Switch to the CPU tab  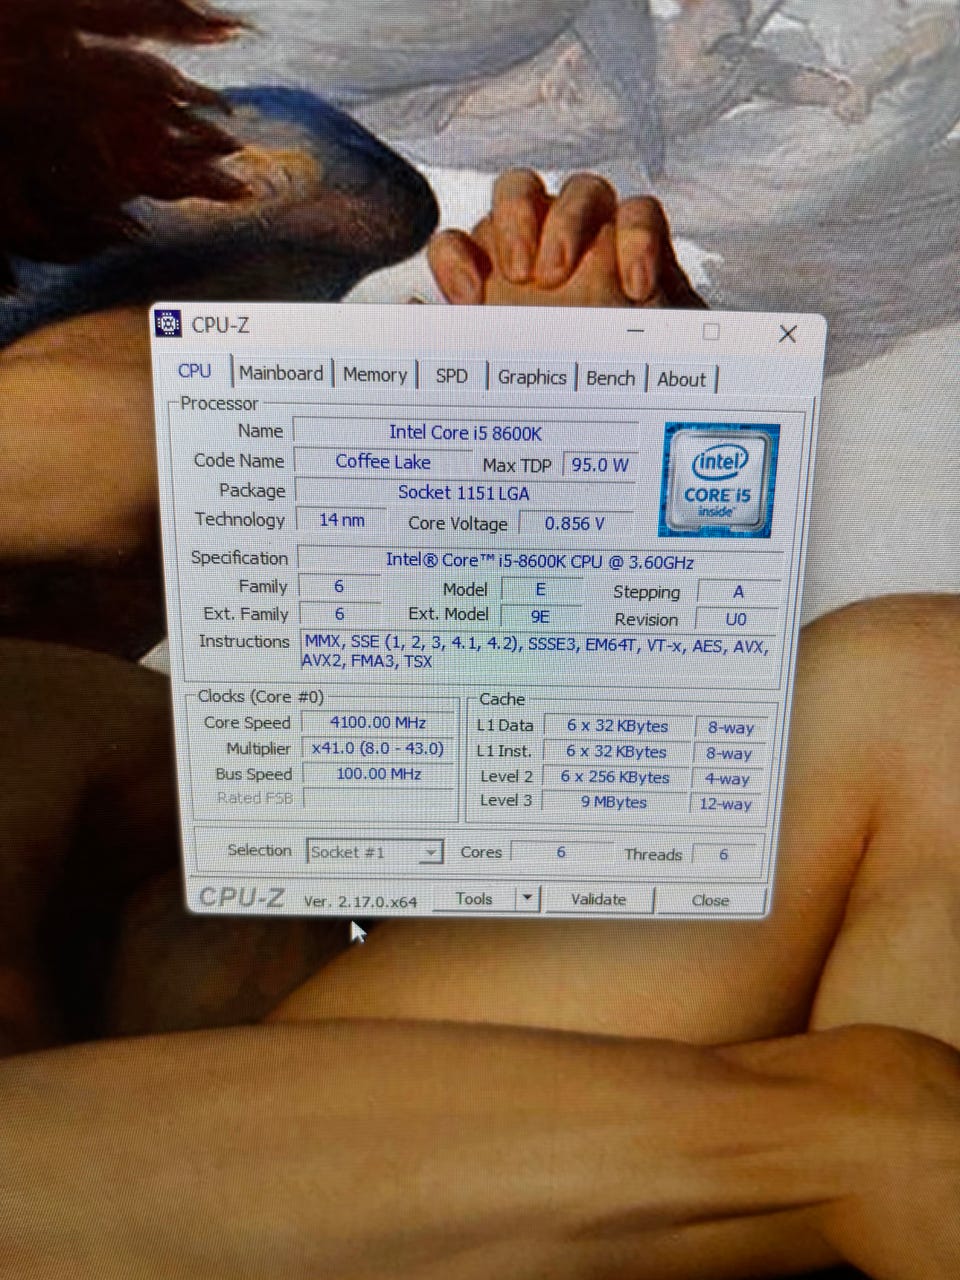click(195, 371)
